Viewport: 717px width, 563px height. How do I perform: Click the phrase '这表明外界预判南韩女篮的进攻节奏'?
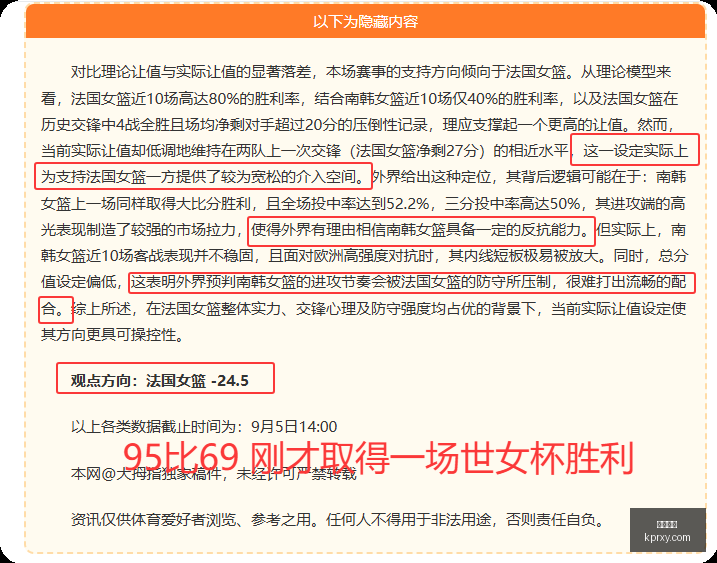[x=251, y=282]
